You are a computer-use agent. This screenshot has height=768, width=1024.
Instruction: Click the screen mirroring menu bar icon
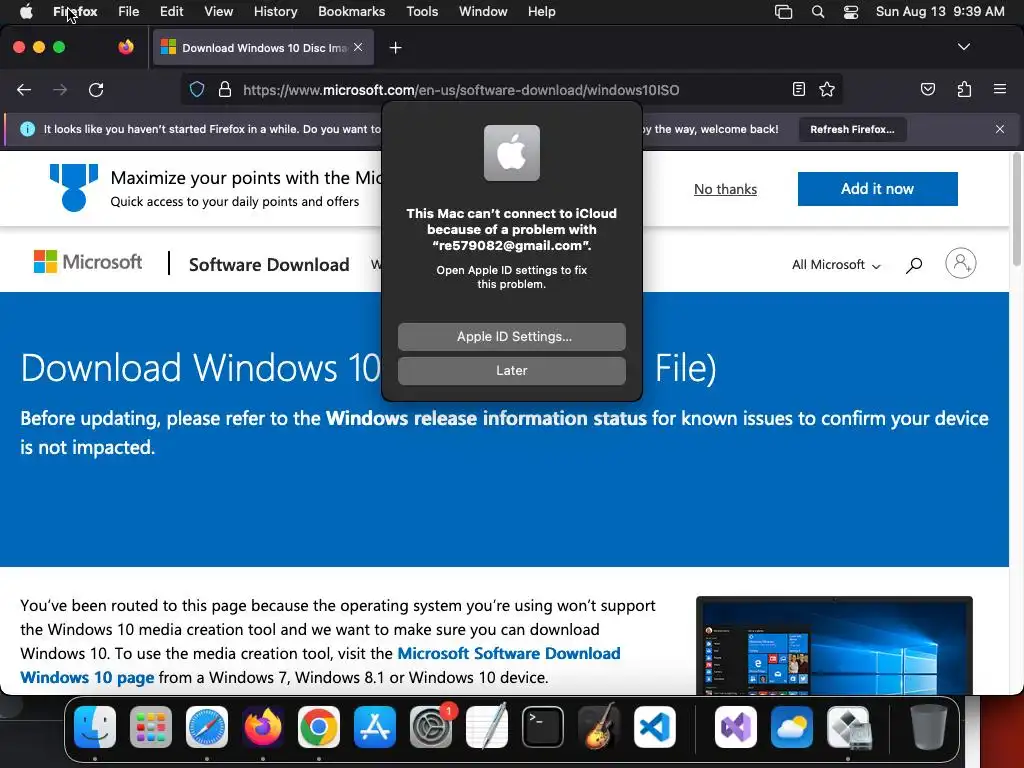click(784, 12)
